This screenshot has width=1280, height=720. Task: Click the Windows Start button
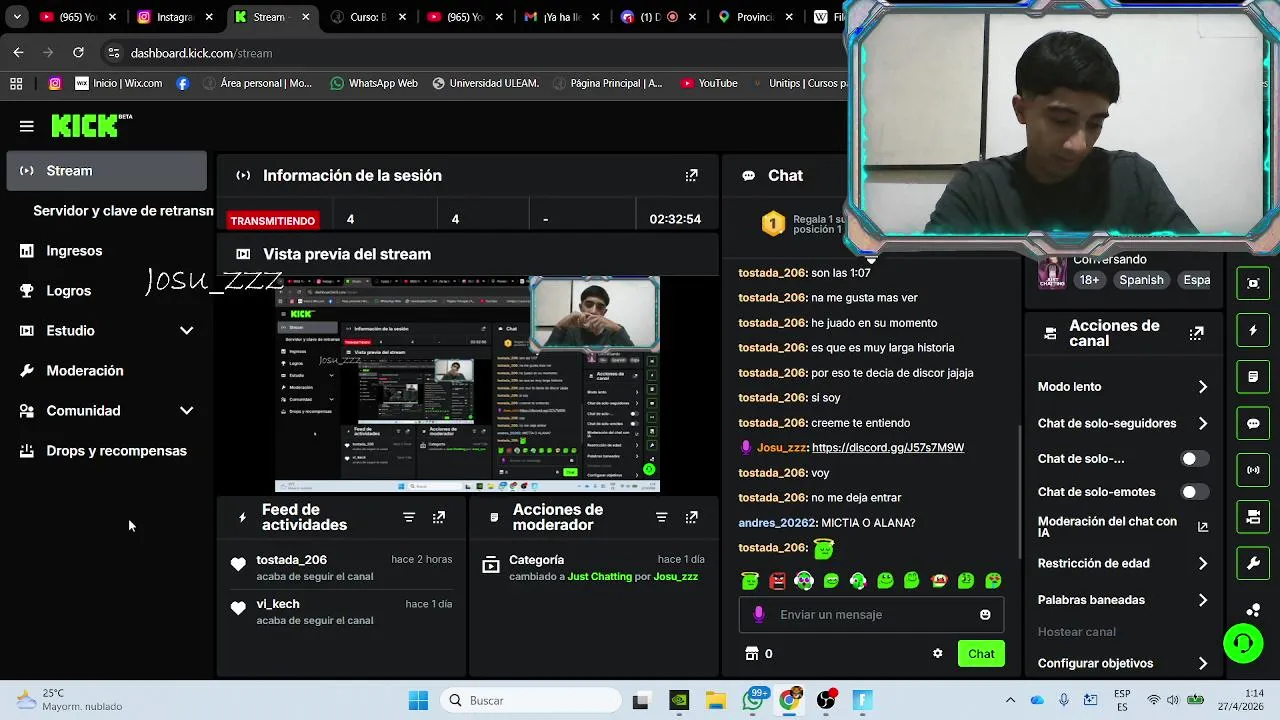point(418,701)
